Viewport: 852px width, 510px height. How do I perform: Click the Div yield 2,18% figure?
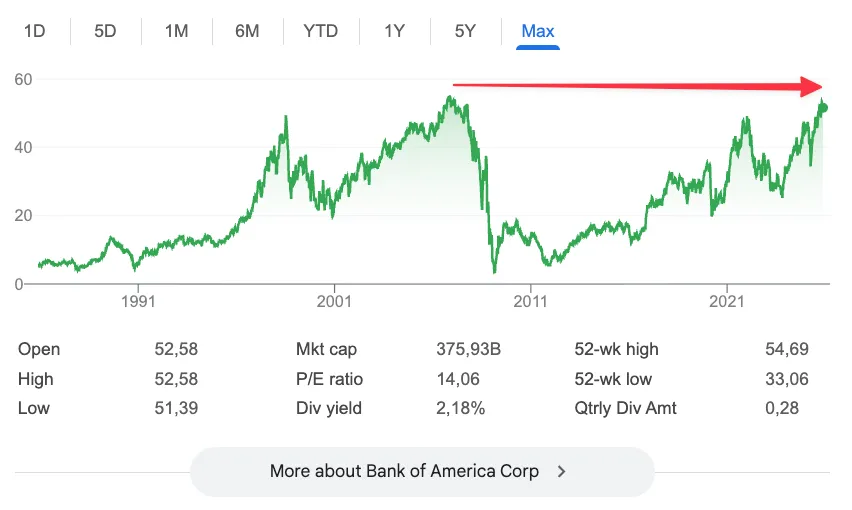(x=461, y=408)
